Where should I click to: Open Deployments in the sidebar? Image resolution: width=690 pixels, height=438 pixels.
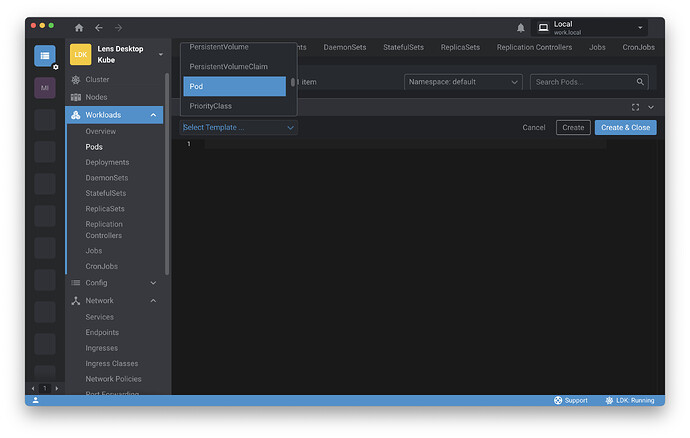pyautogui.click(x=107, y=162)
